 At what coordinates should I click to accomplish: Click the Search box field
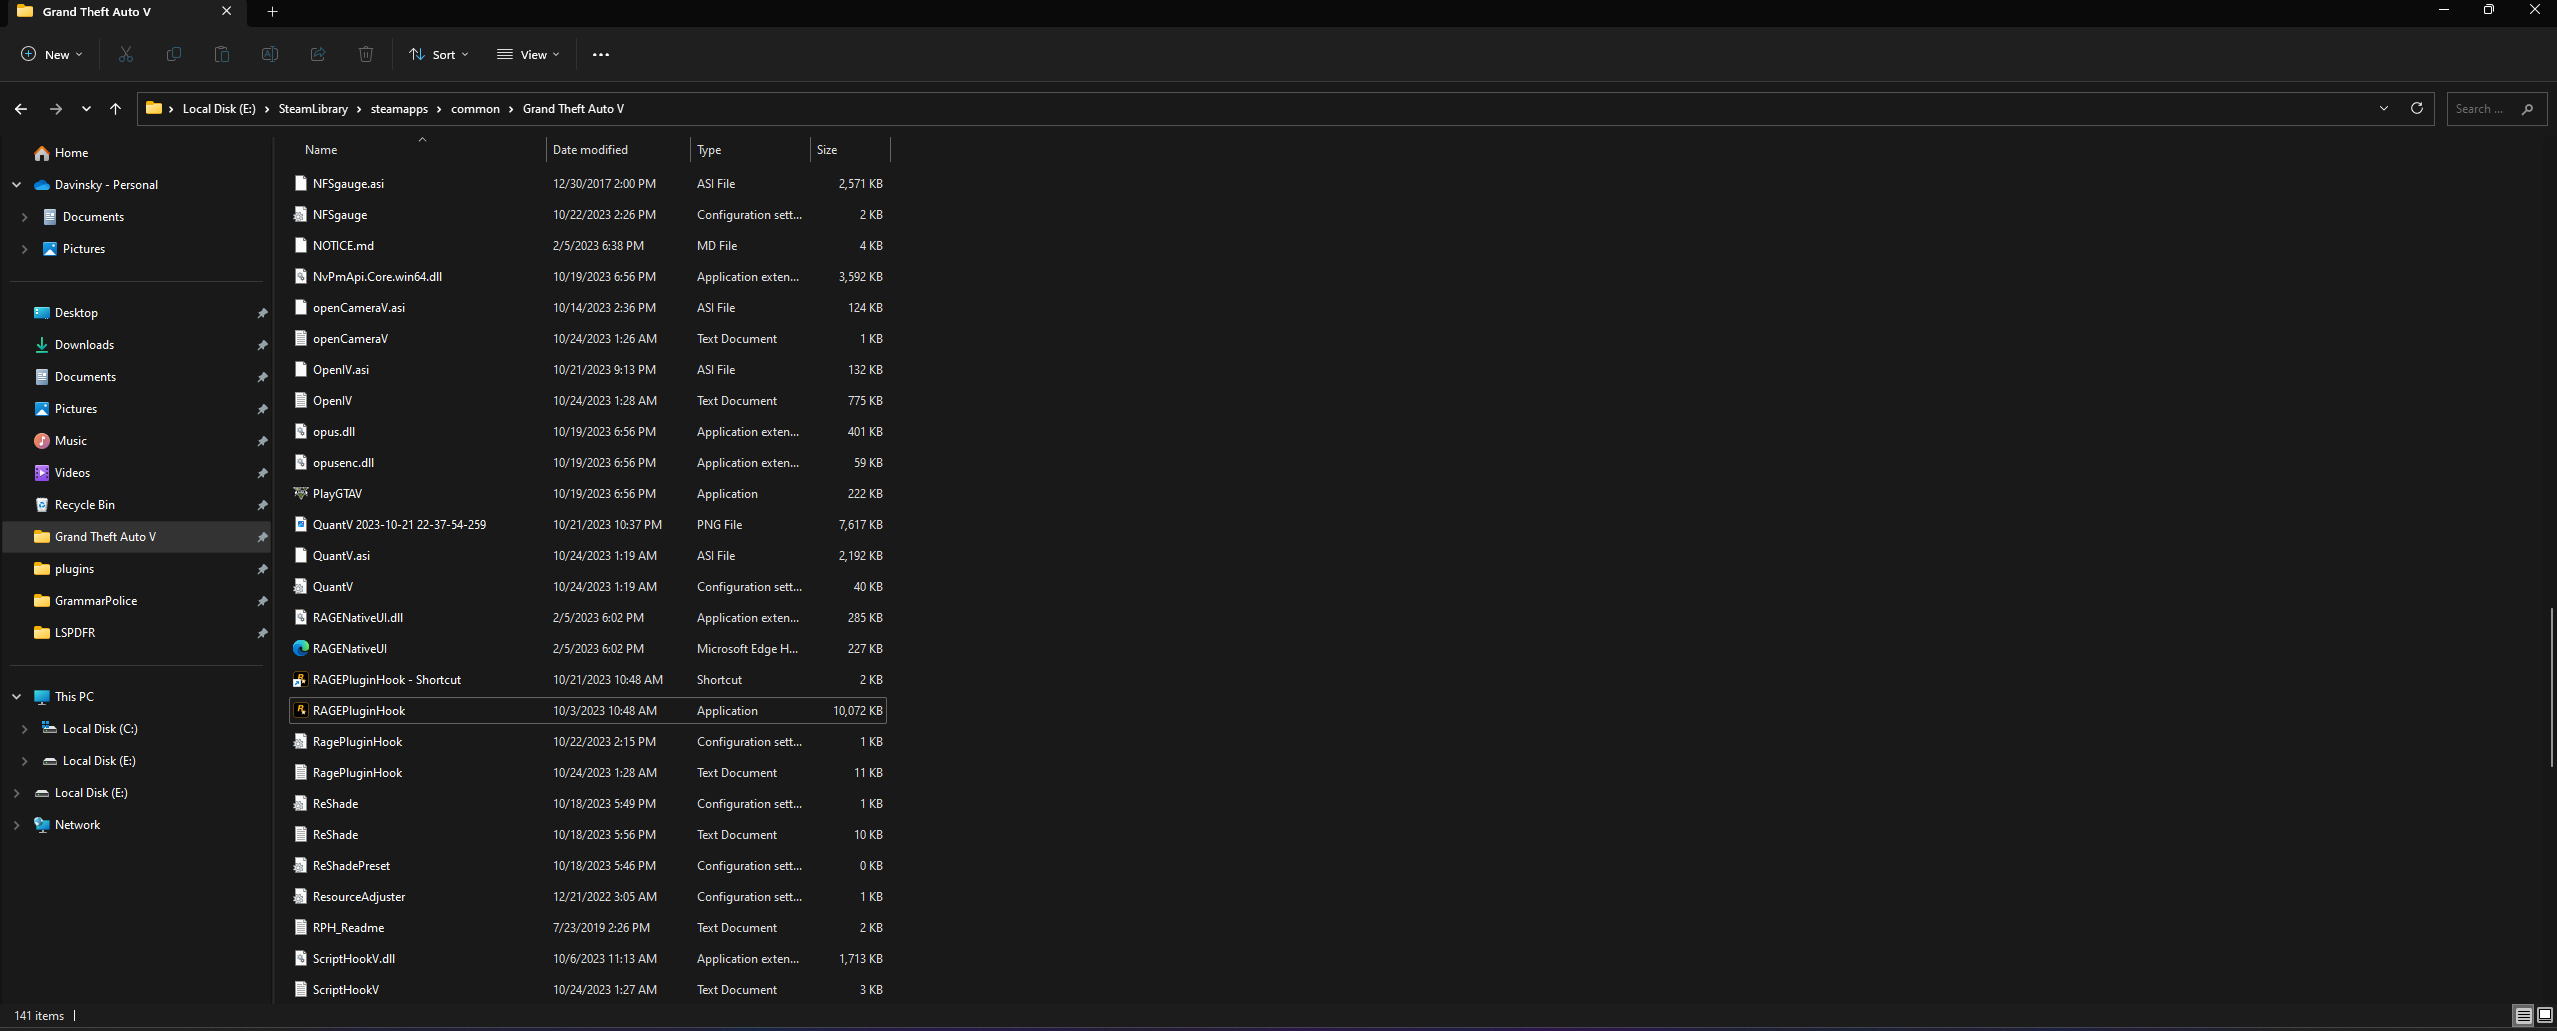(2496, 109)
